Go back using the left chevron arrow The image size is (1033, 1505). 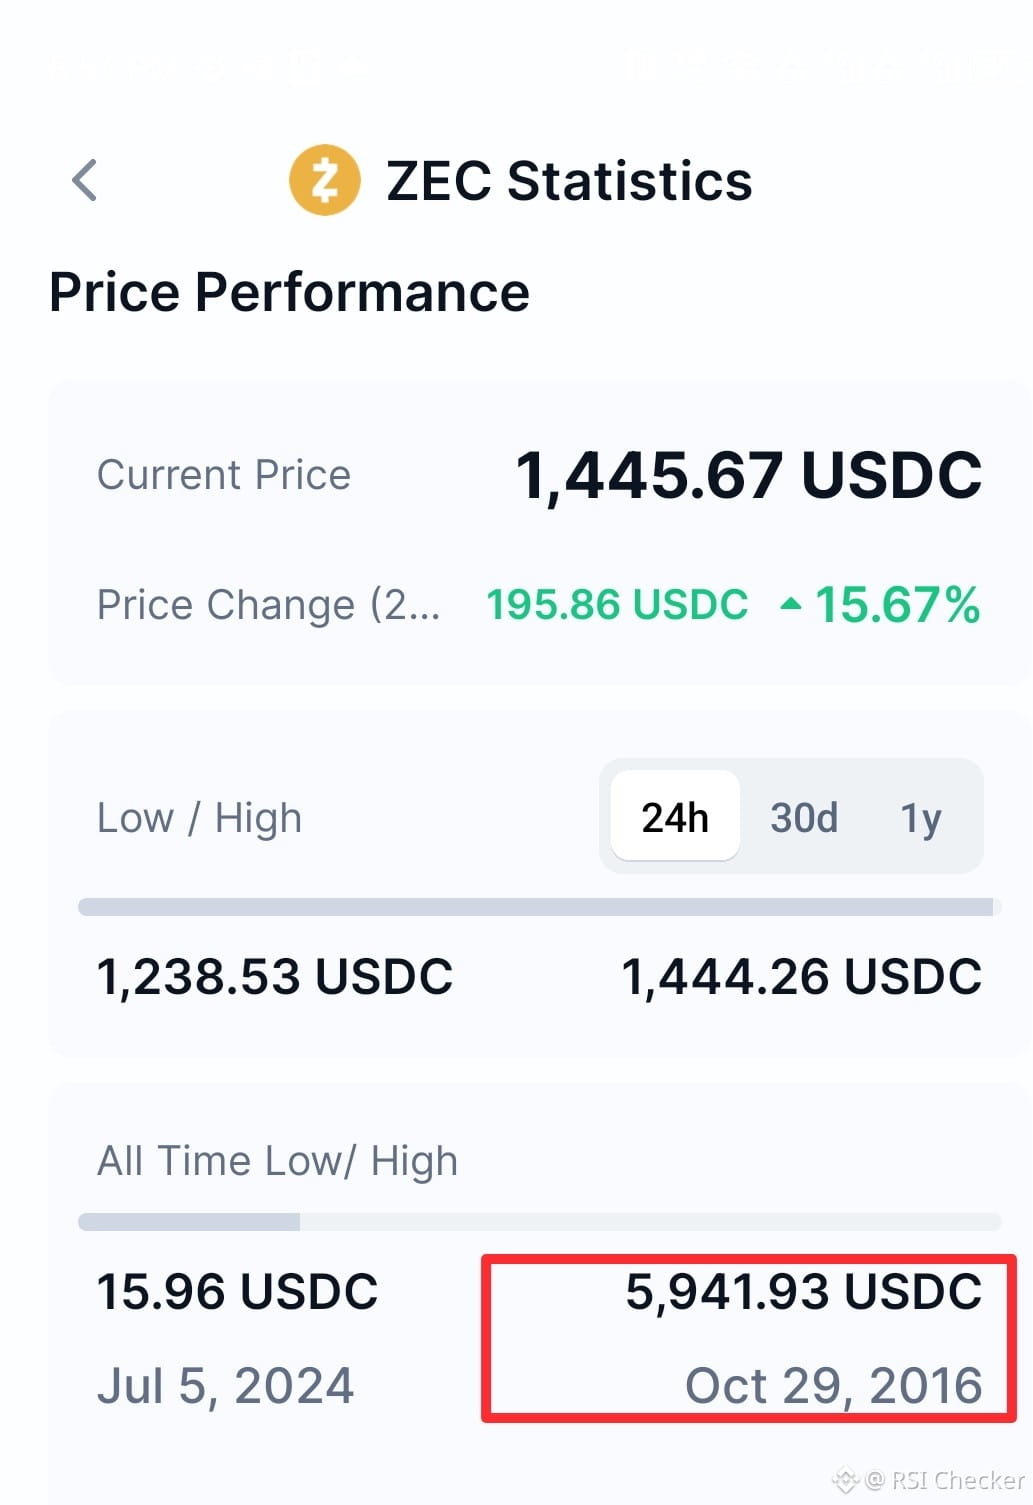[85, 180]
